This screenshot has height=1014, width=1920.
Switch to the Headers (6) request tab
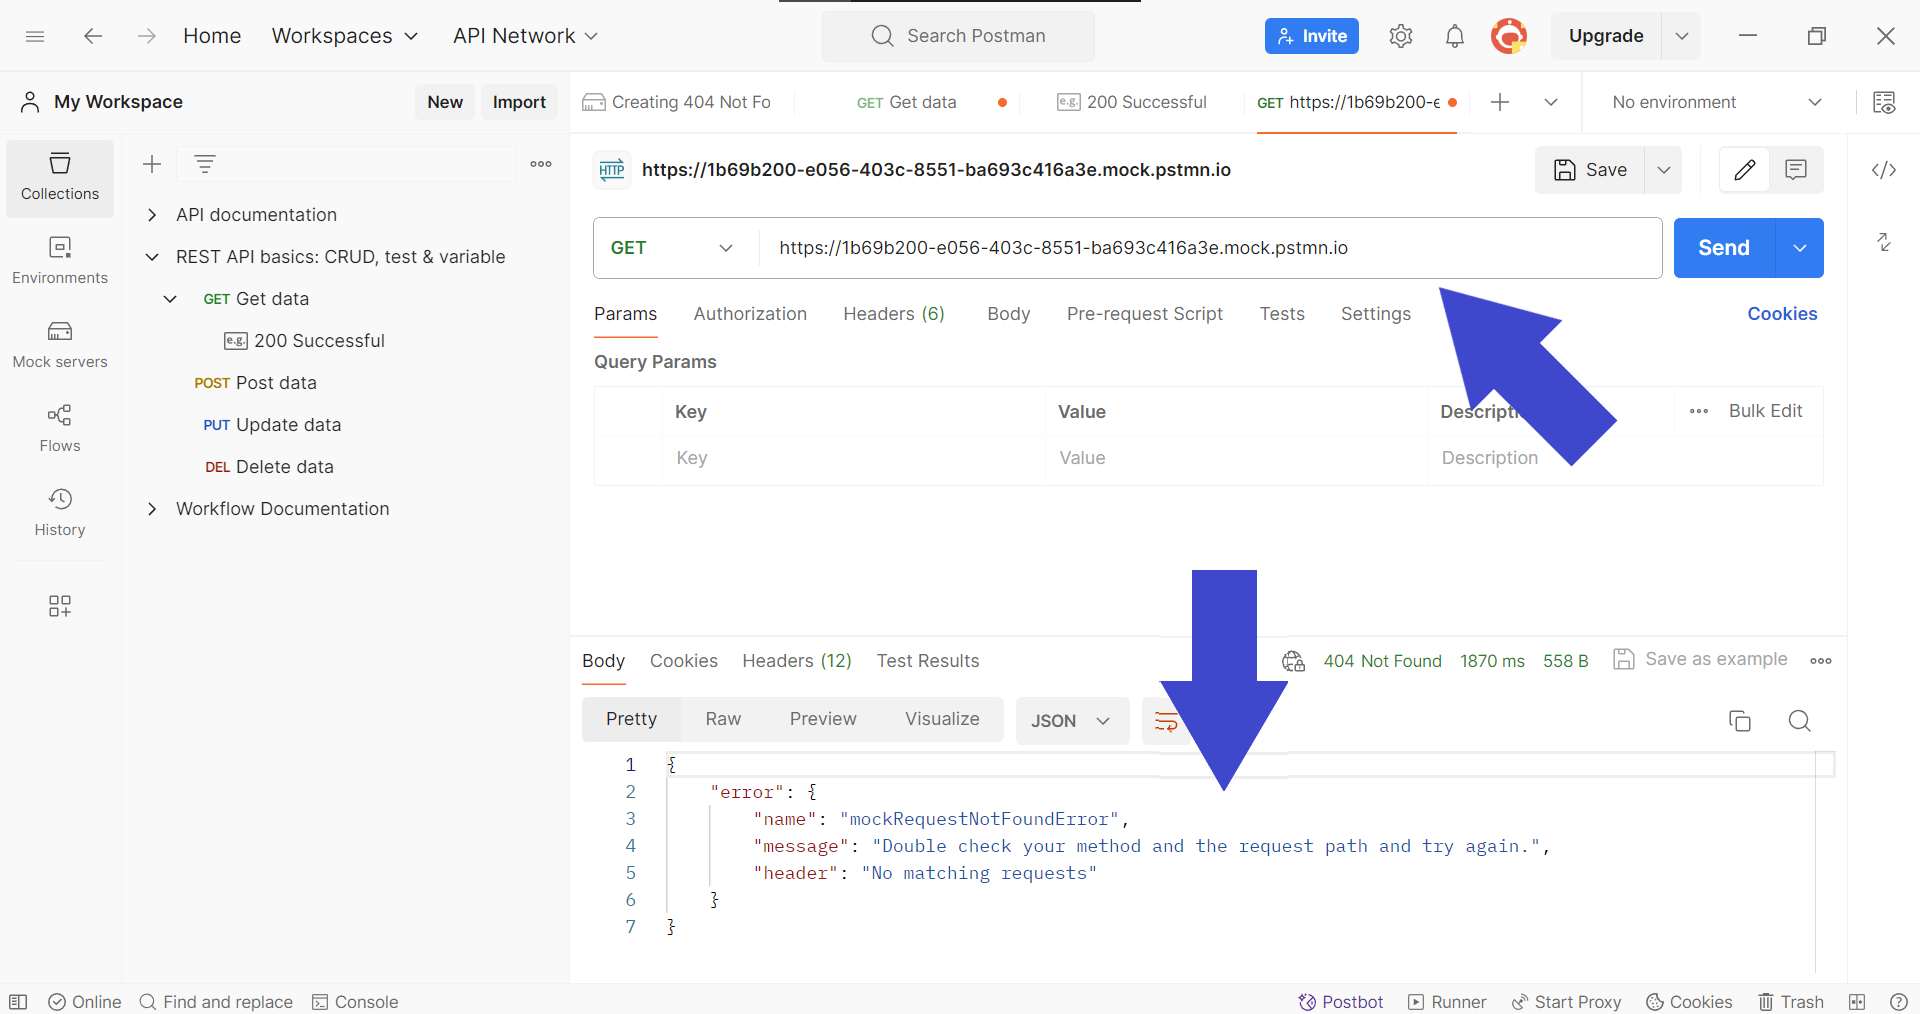894,314
